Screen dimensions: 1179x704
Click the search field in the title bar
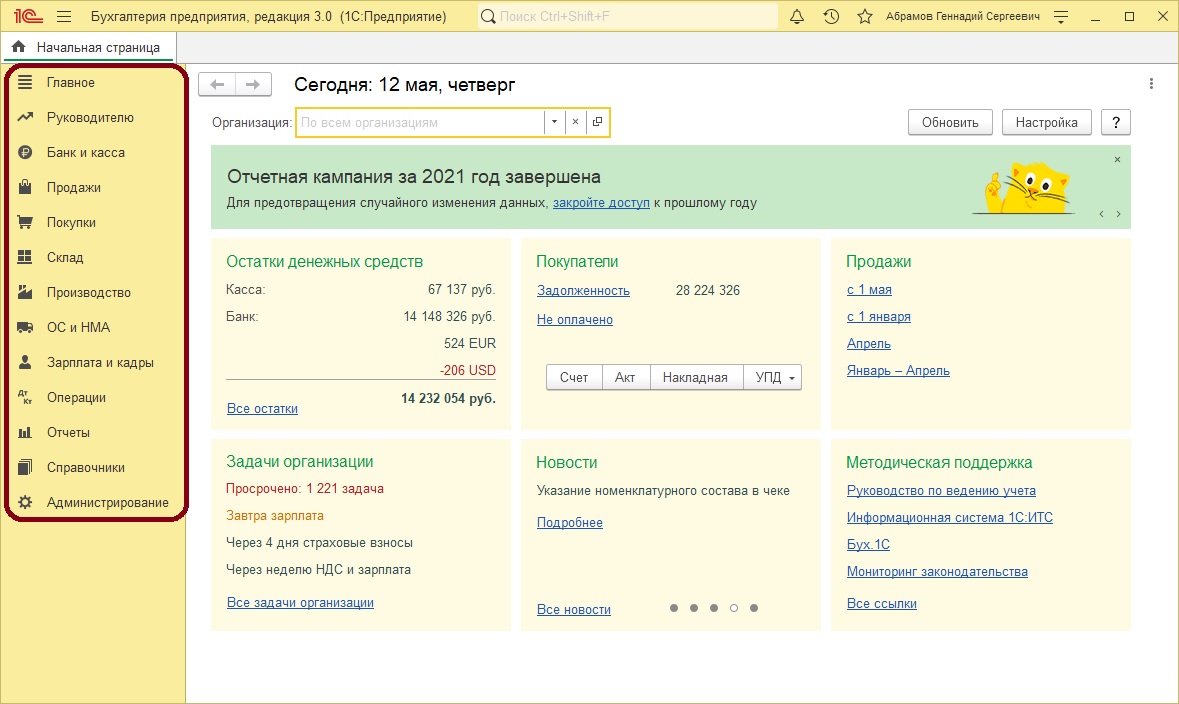[630, 17]
